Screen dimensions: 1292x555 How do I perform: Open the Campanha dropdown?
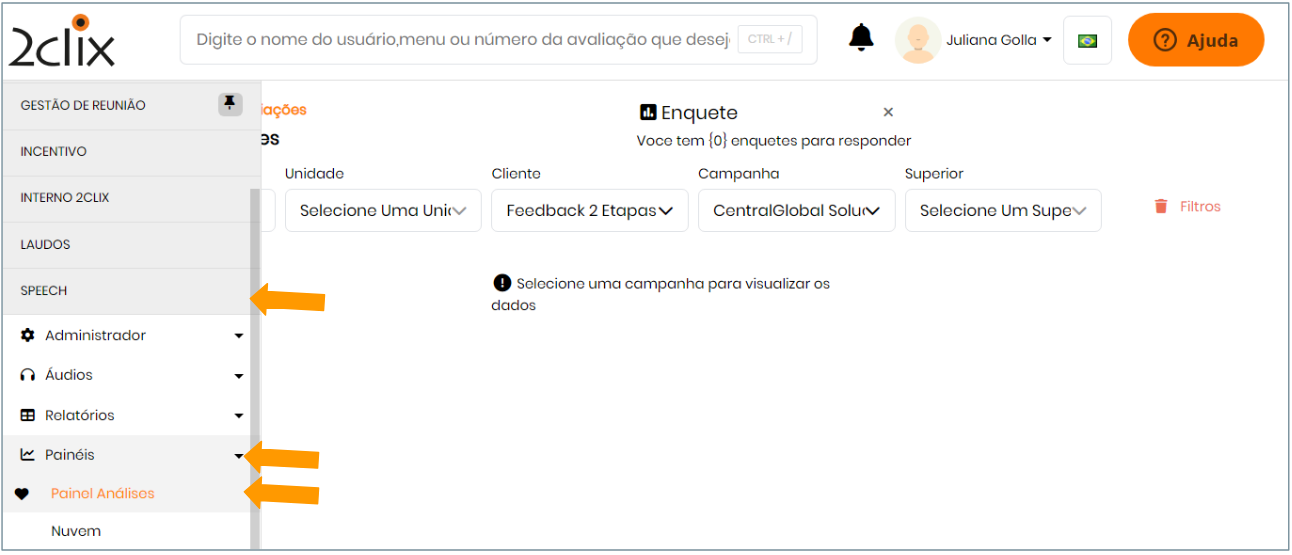click(796, 211)
